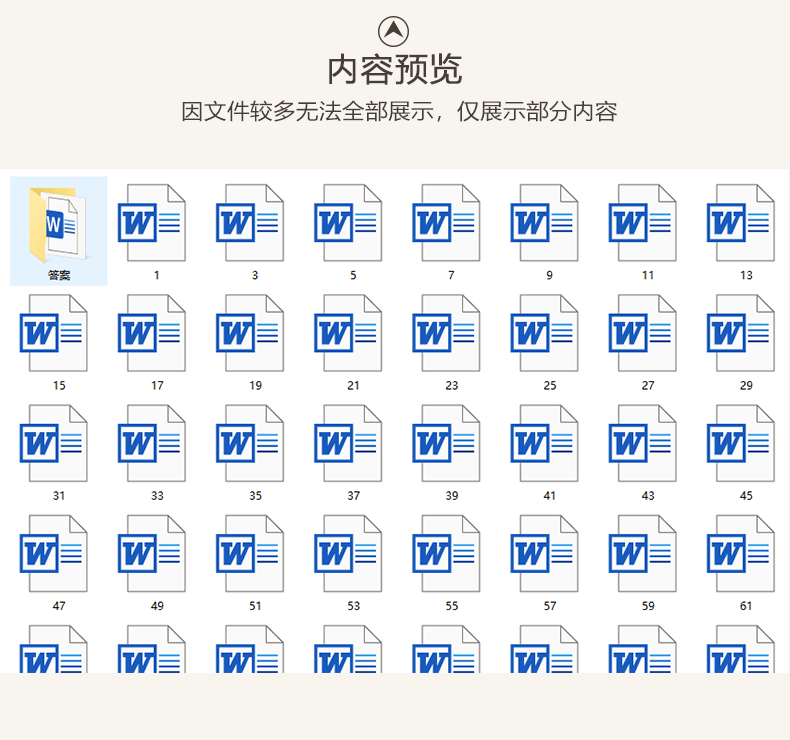Click the circled up-arrow icon above 内容预览
790x740 pixels.
coord(393,31)
